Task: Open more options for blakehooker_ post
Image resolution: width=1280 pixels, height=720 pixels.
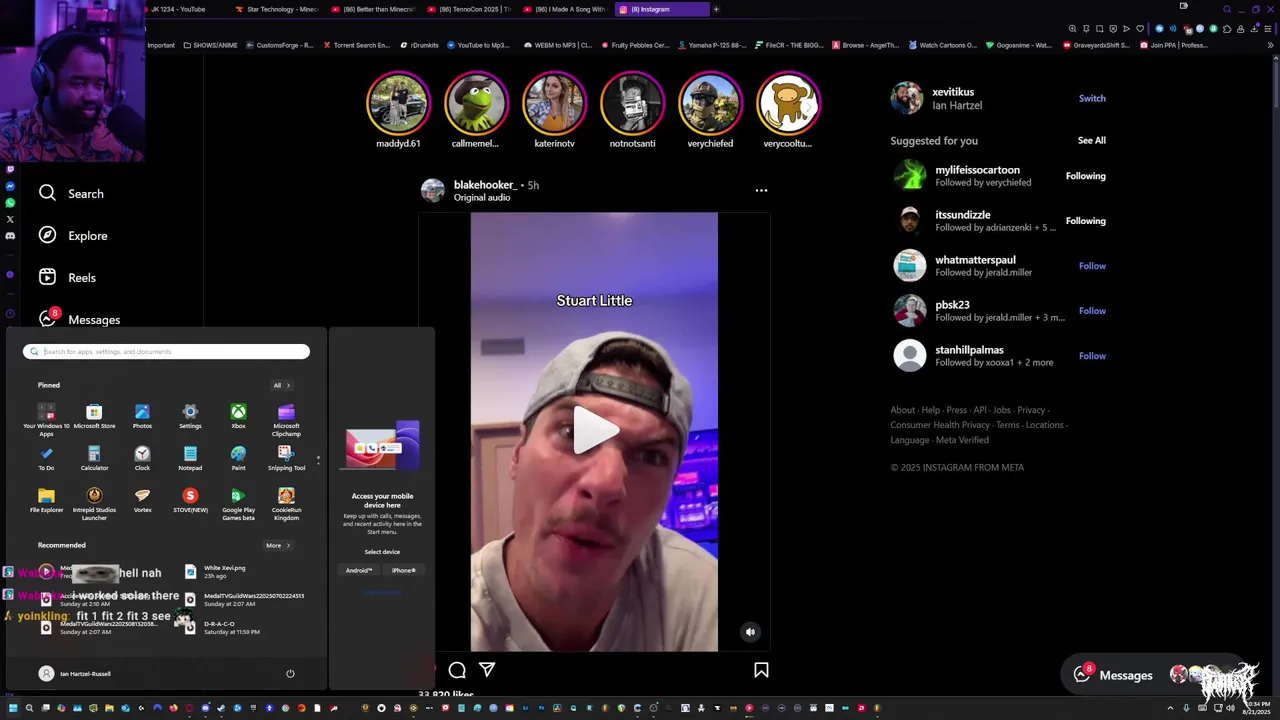Action: coord(761,190)
